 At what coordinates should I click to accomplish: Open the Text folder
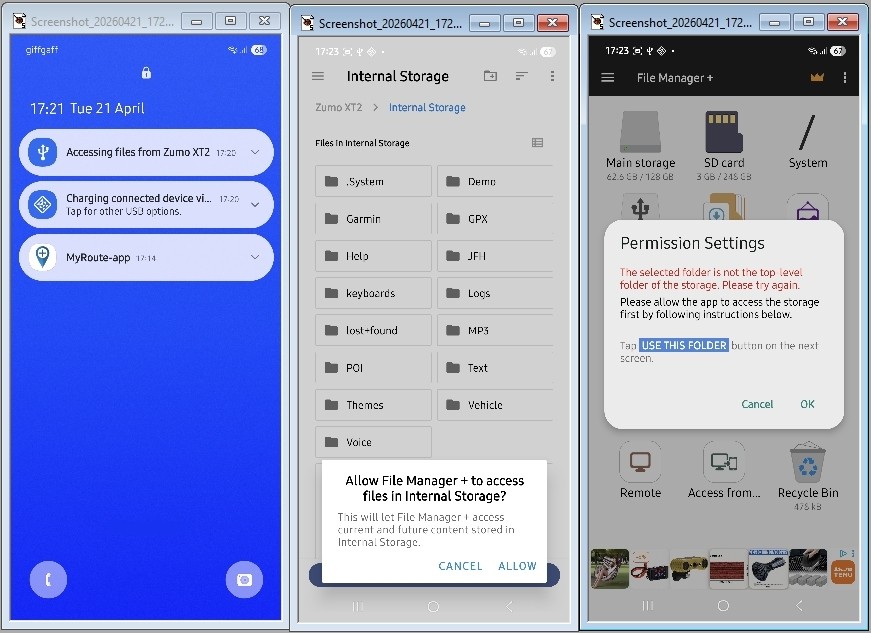495,367
